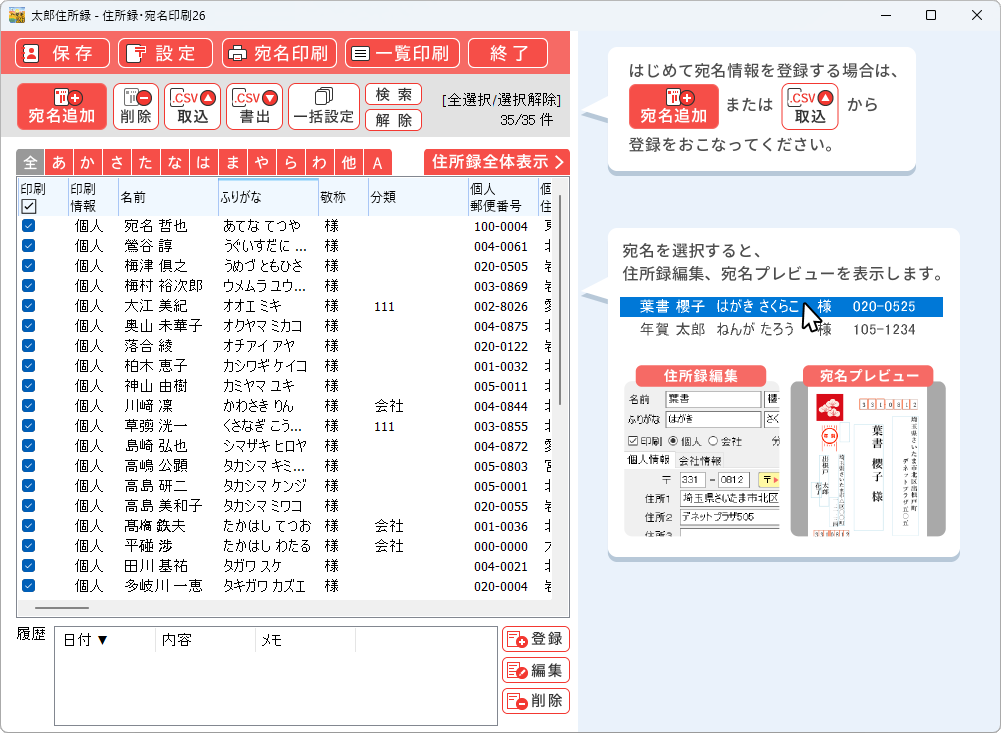The height and width of the screenshot is (733, 1001).
Task: Register a history entry with 登録
Action: tap(535, 639)
